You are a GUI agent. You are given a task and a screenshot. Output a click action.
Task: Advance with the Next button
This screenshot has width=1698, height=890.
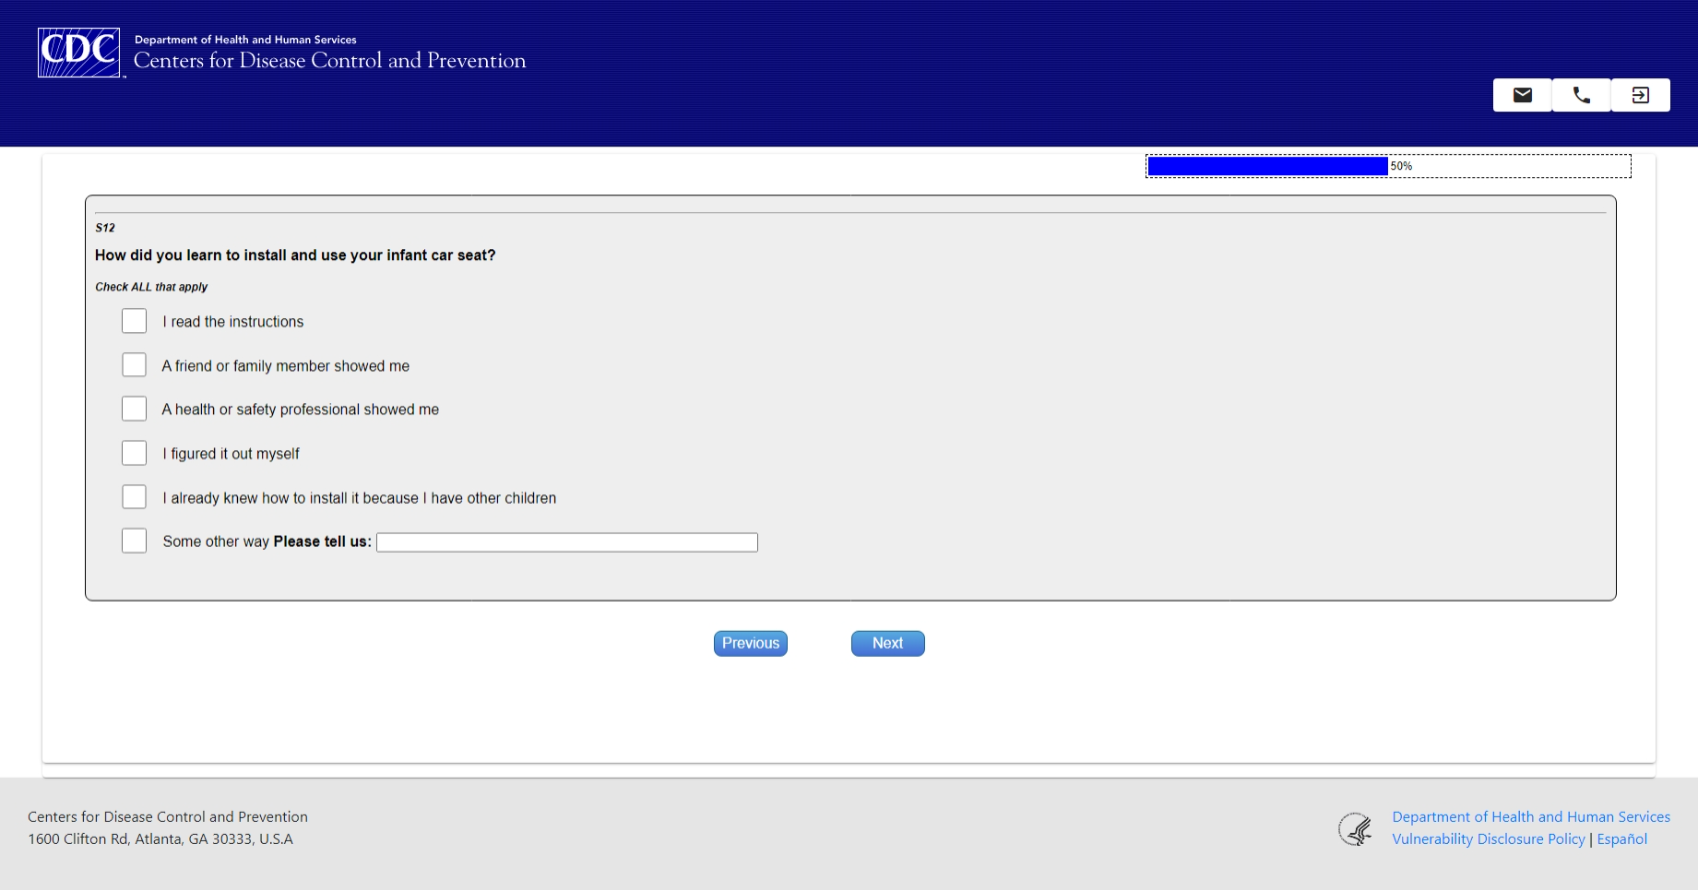[888, 643]
